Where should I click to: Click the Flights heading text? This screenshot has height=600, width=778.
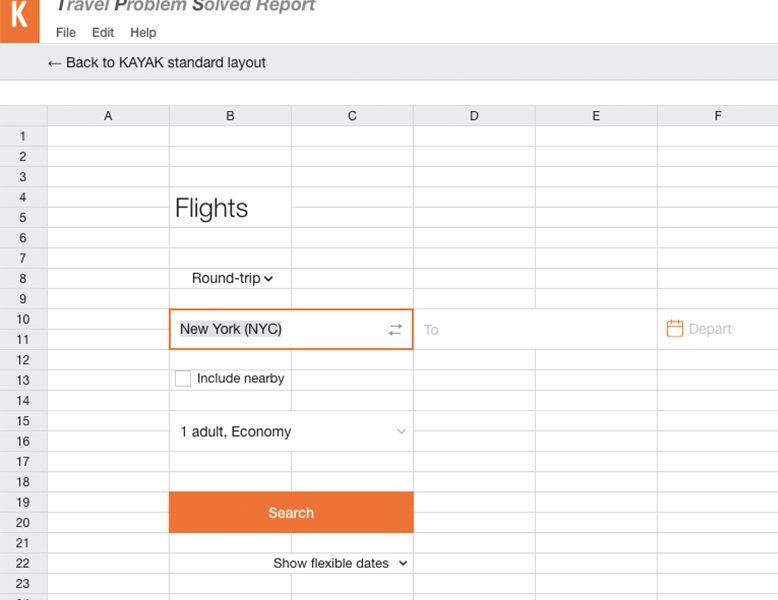(x=211, y=208)
